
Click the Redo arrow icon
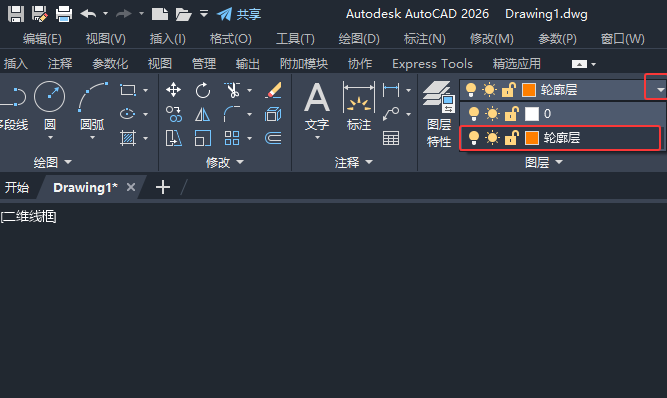click(124, 14)
